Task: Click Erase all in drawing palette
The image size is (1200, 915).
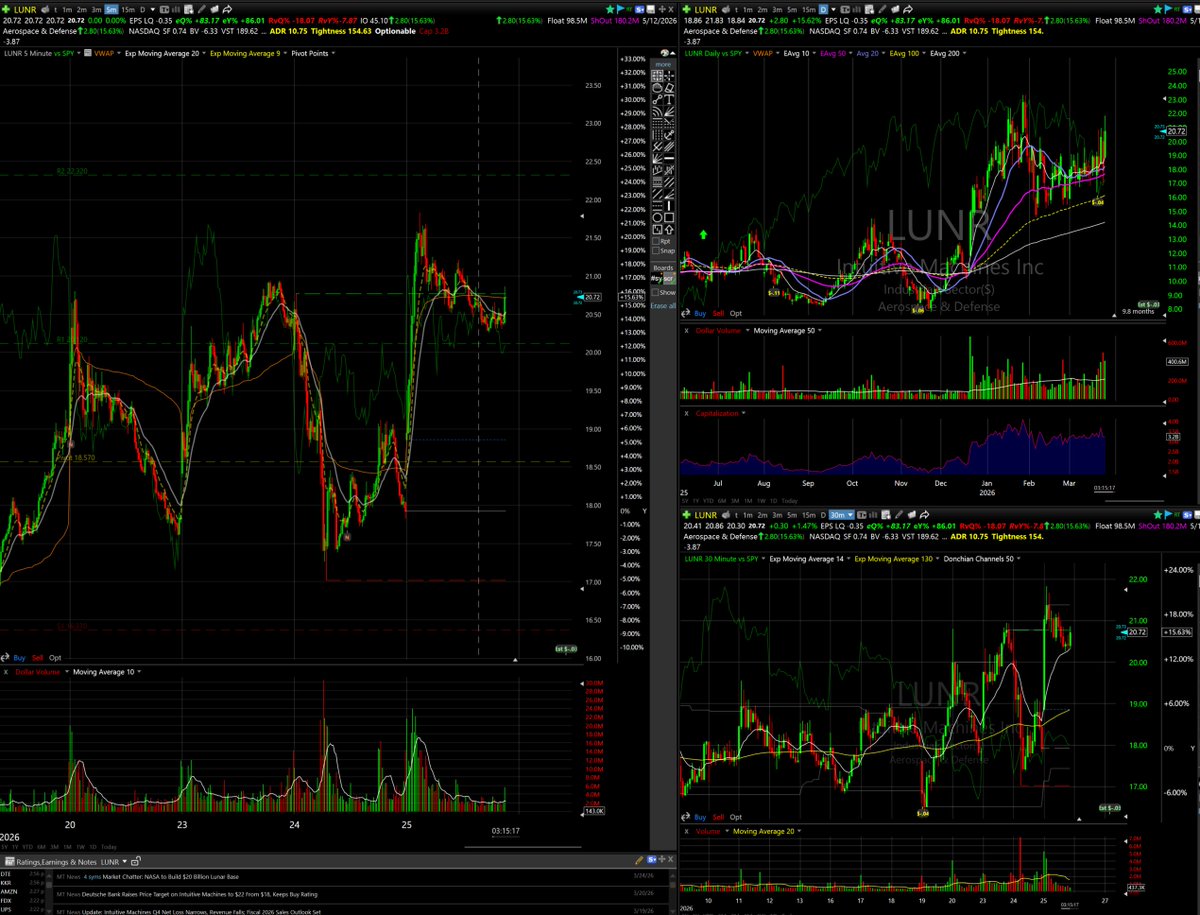Action: point(662,305)
